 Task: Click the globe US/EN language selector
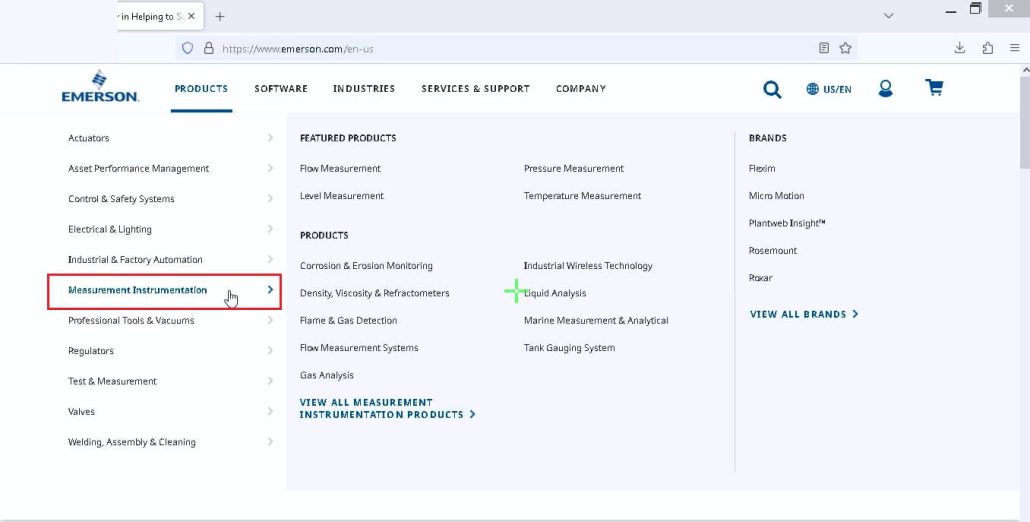coord(828,89)
